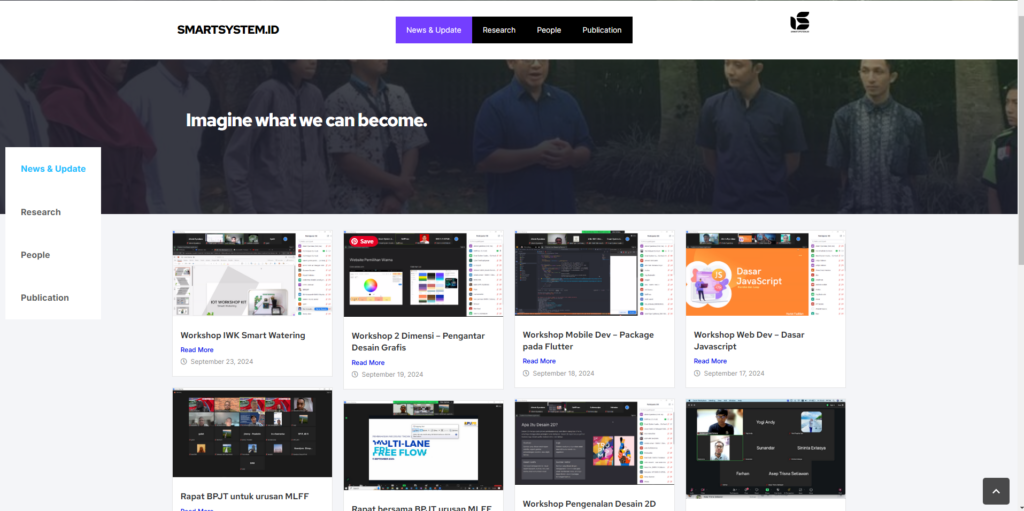Click the Smart System logo icon in header
The image size is (1024, 511).
(x=799, y=22)
